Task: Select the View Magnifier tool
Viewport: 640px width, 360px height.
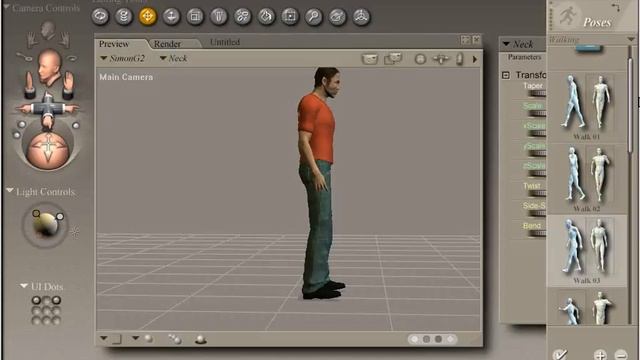Action: (313, 17)
